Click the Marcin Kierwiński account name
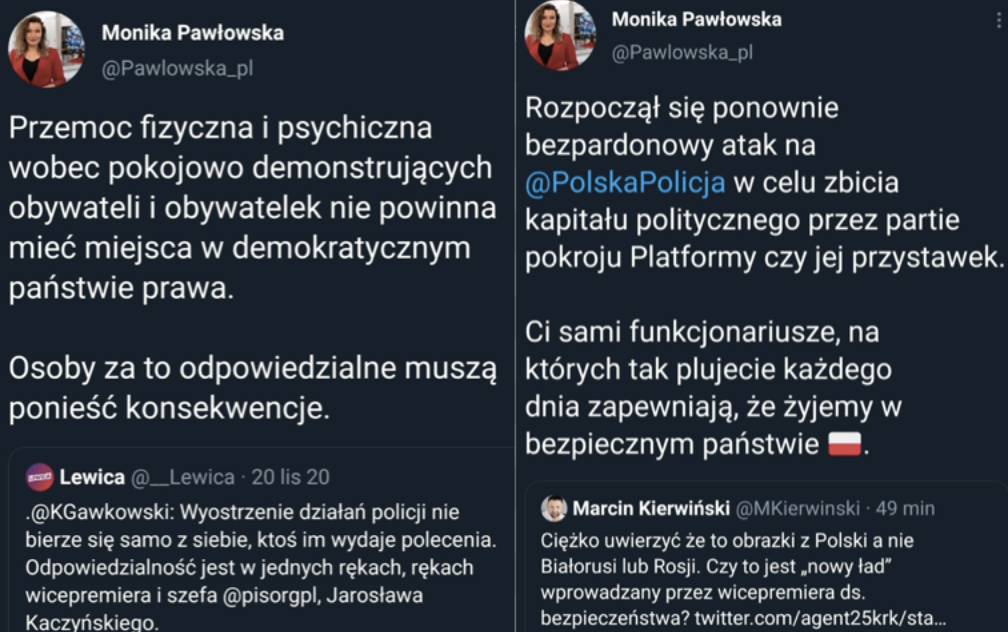The height and width of the screenshot is (632, 1008). pyautogui.click(x=650, y=509)
